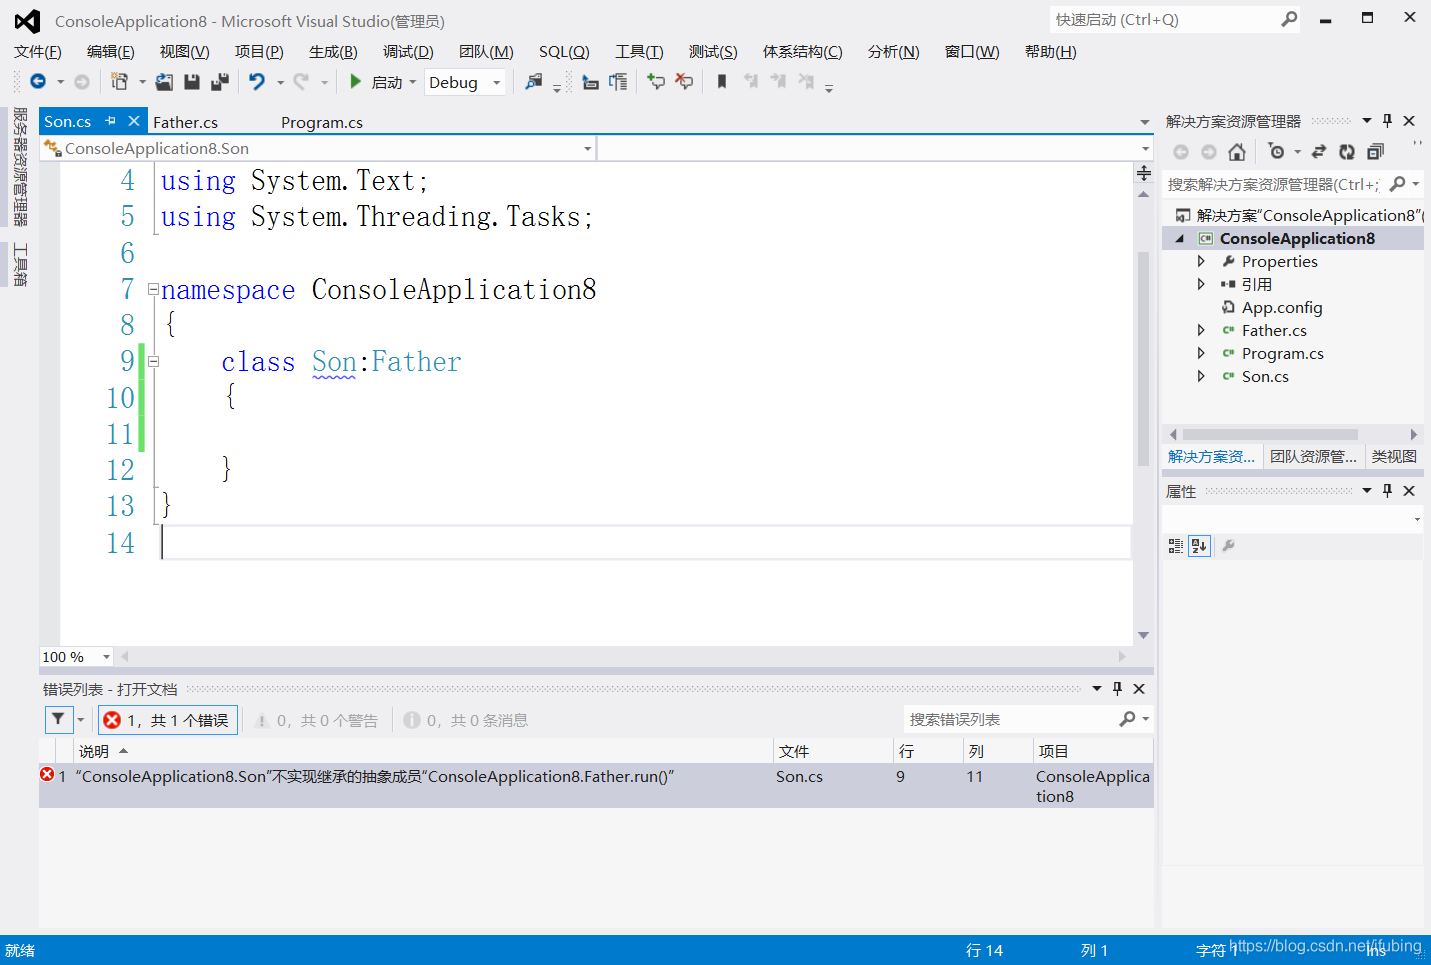The image size is (1431, 965).
Task: Toggle the warnings filter showing 0 warnings
Action: 316,720
